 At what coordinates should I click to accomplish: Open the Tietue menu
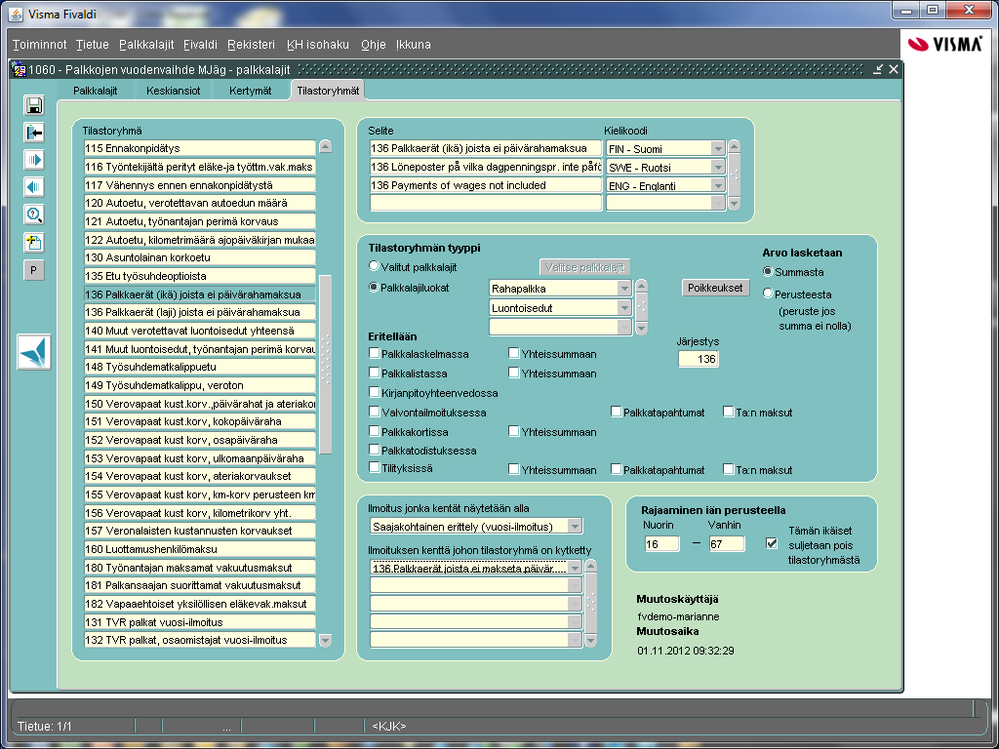(92, 45)
